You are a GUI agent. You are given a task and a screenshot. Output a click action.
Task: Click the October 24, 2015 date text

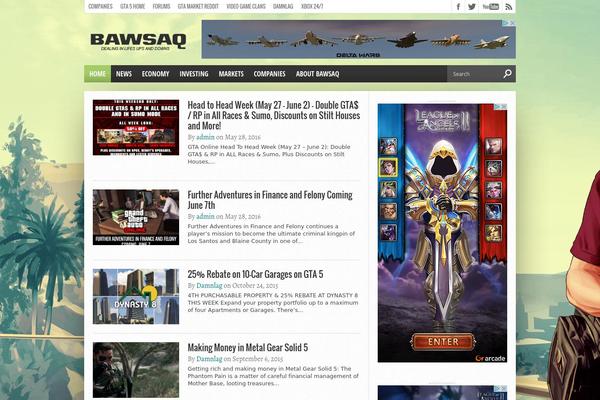click(x=255, y=286)
